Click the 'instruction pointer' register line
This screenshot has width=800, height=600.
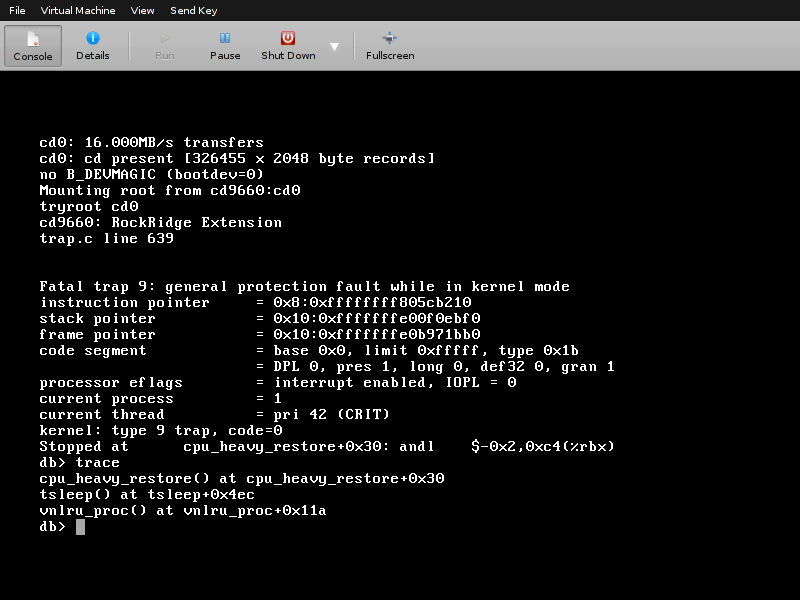255,303
